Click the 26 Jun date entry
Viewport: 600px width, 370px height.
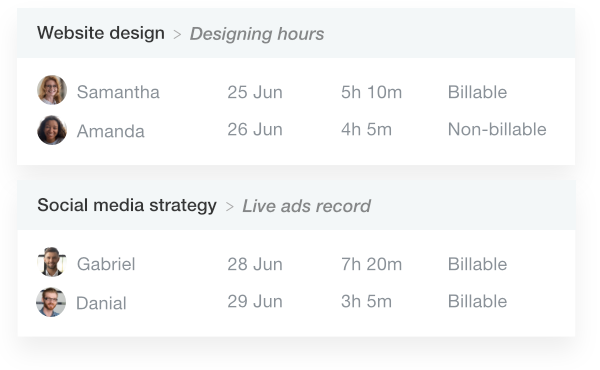click(255, 129)
